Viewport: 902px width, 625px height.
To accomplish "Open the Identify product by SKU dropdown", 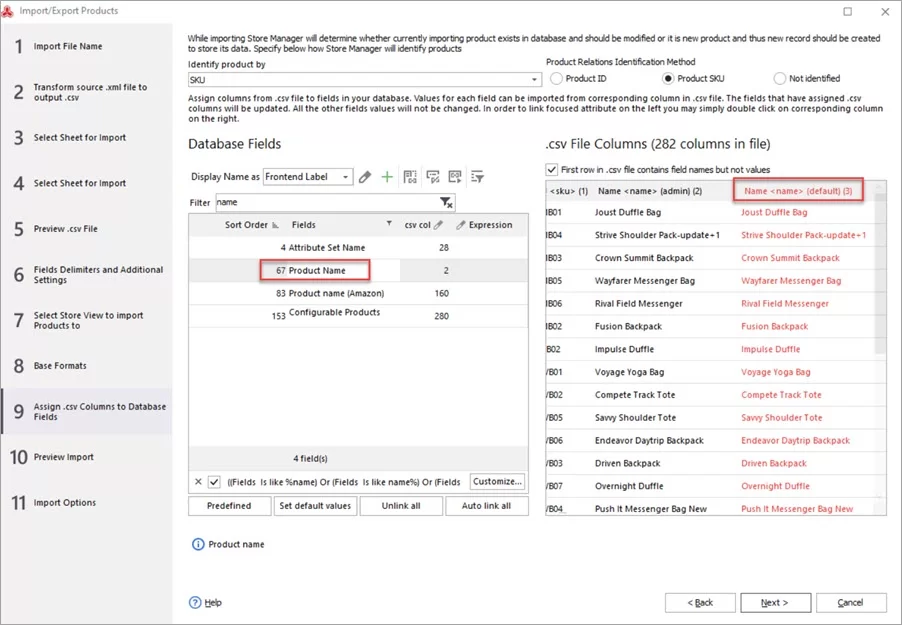I will coord(534,79).
